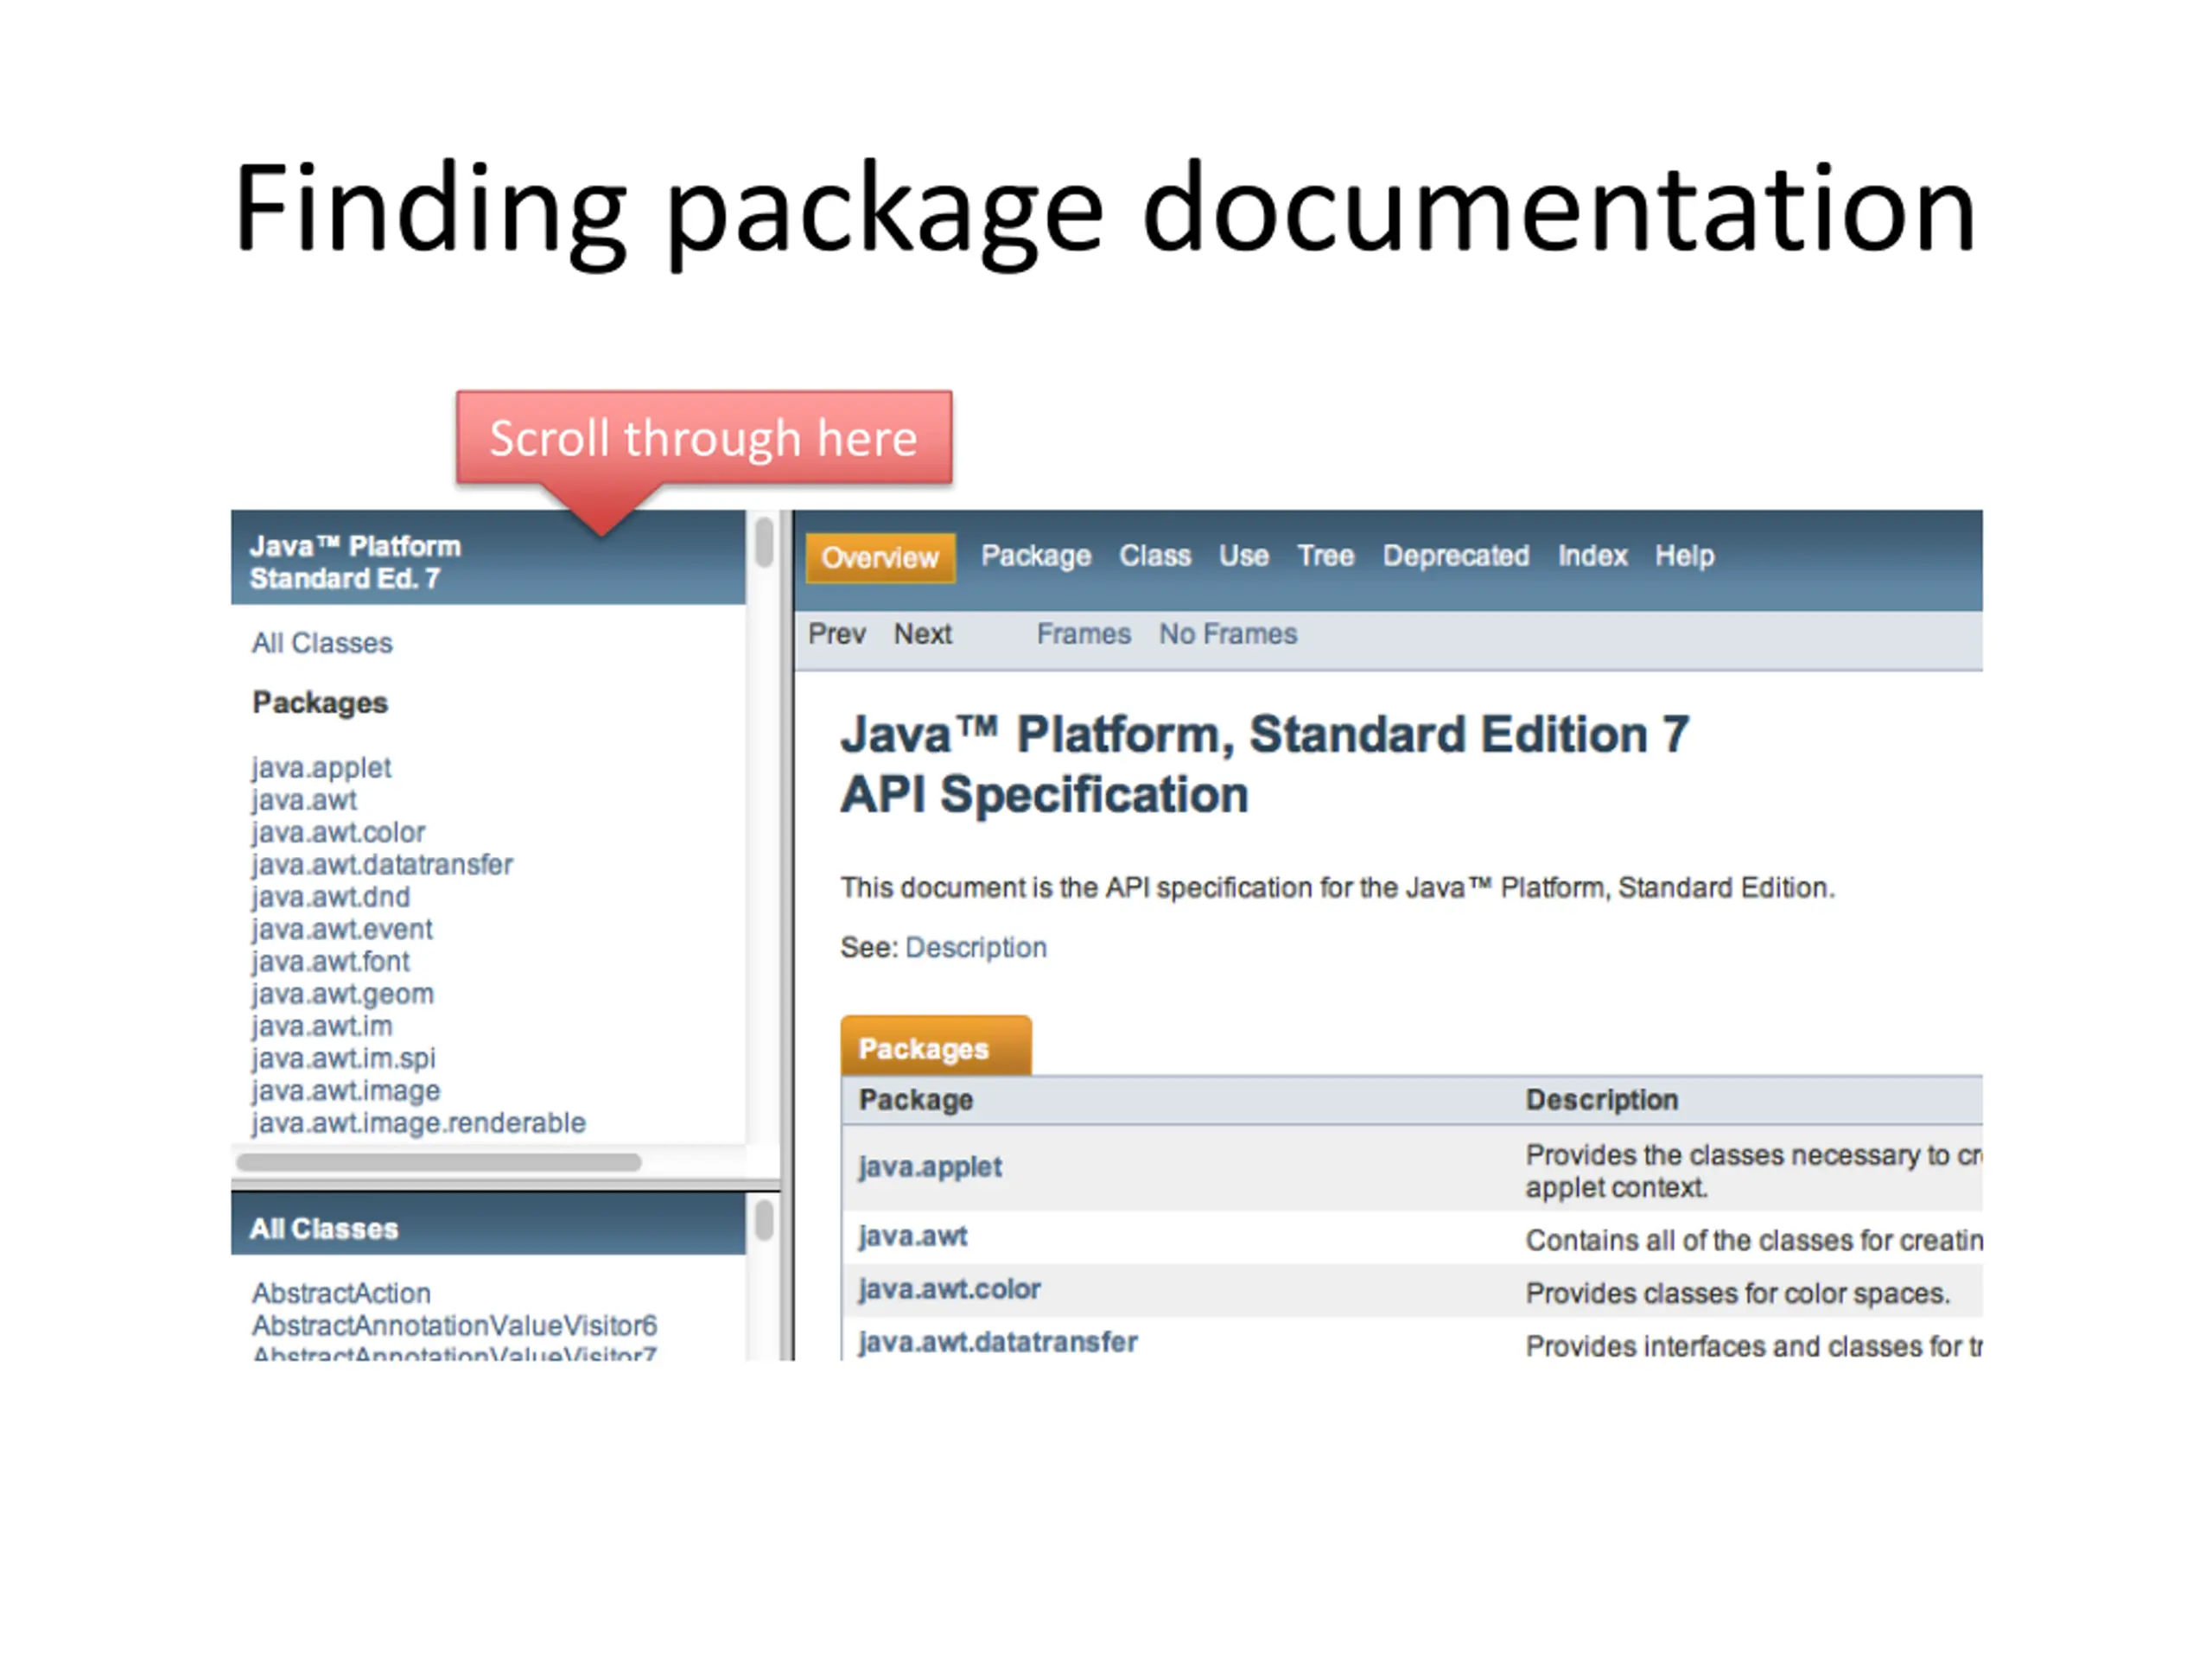Image resolution: width=2212 pixels, height=1659 pixels.
Task: Select the Overview tab
Action: click(x=880, y=557)
